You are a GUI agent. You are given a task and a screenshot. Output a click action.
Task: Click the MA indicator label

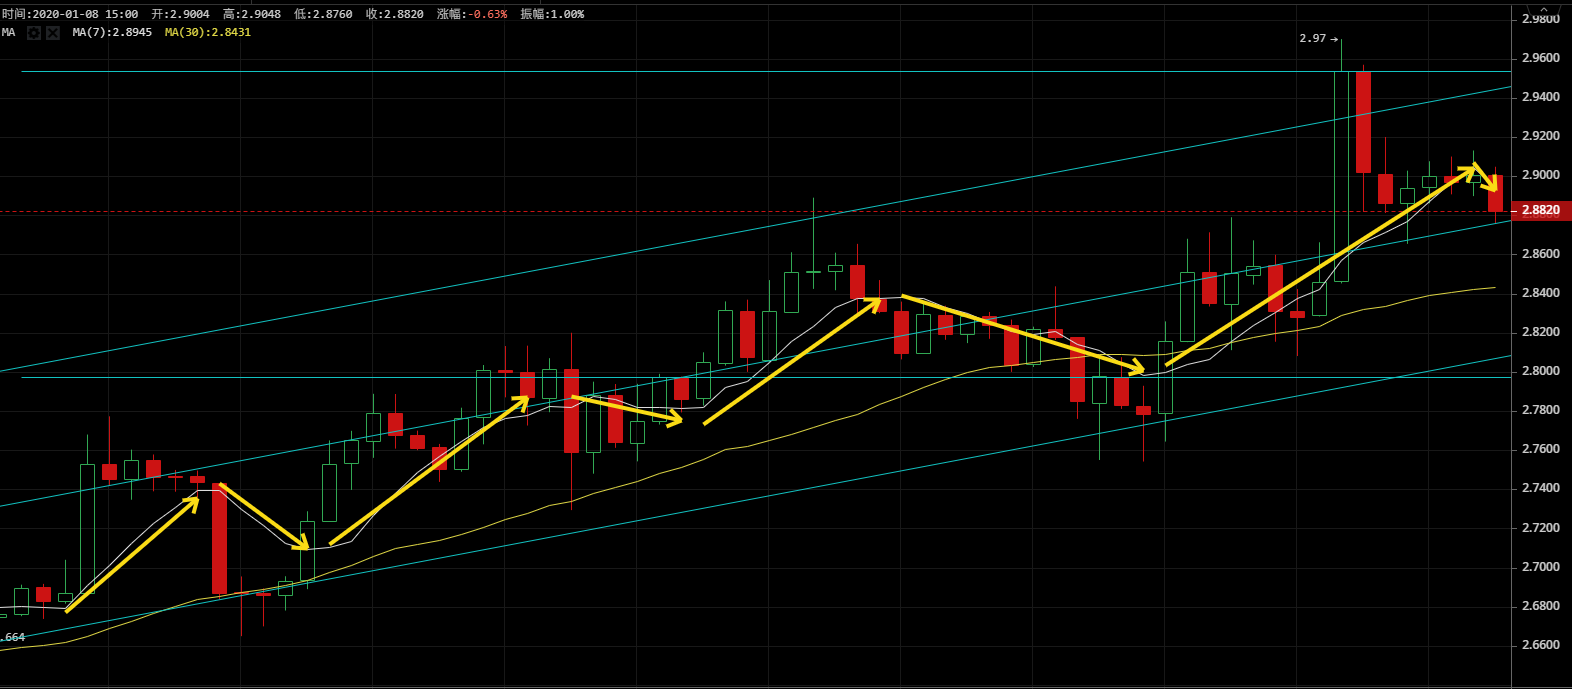[8, 32]
